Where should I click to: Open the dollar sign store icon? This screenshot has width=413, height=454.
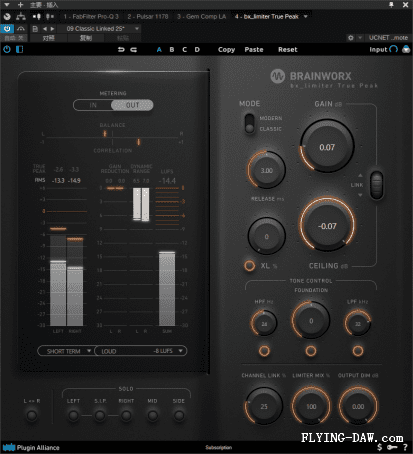point(379,447)
